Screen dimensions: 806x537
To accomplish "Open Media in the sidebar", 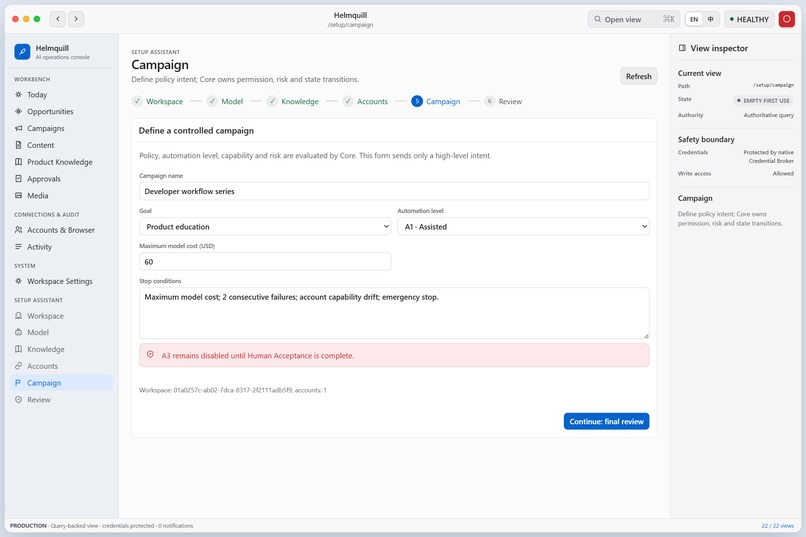I will tap(61, 196).
